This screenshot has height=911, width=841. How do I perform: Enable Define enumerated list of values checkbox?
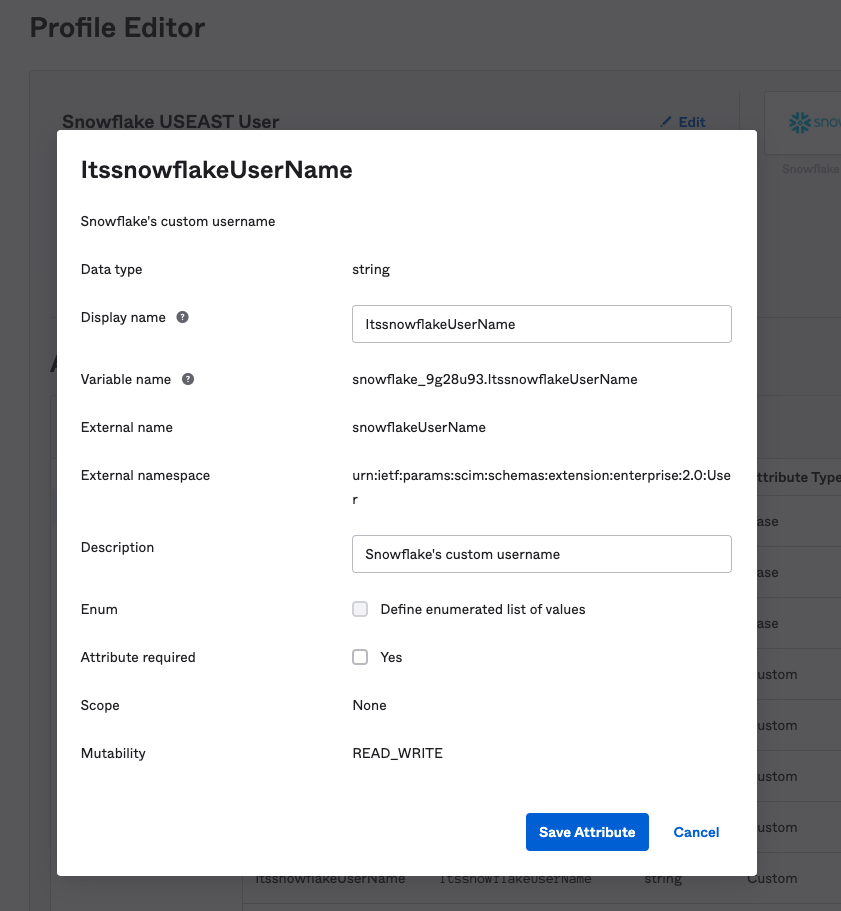(360, 609)
